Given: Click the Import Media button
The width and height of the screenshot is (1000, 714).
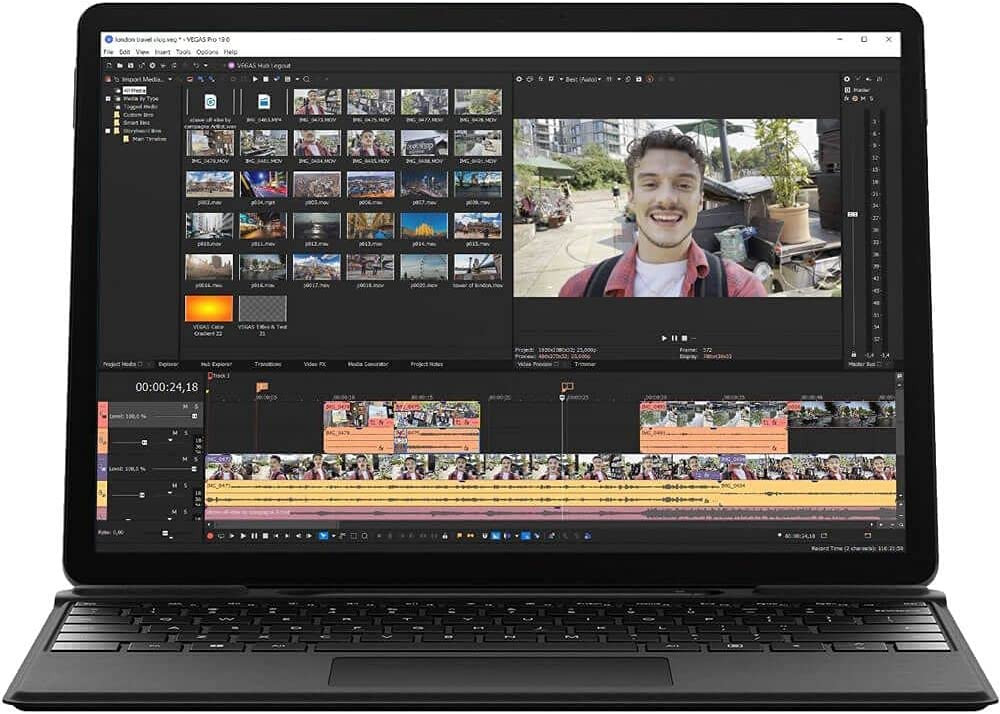Looking at the screenshot, I should click(138, 79).
